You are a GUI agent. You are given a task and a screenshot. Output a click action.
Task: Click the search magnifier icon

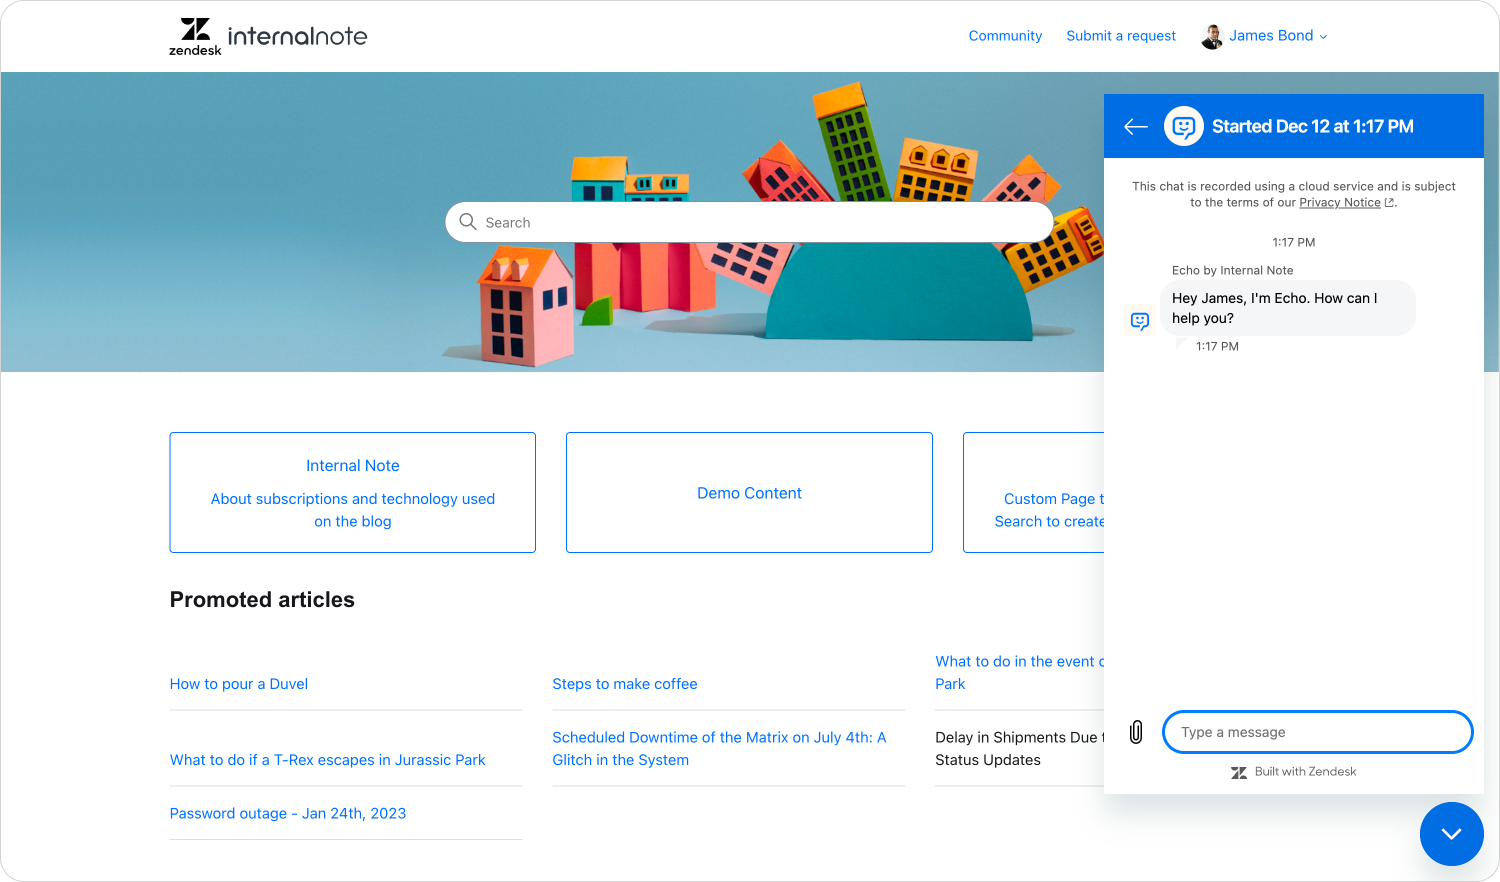(467, 222)
